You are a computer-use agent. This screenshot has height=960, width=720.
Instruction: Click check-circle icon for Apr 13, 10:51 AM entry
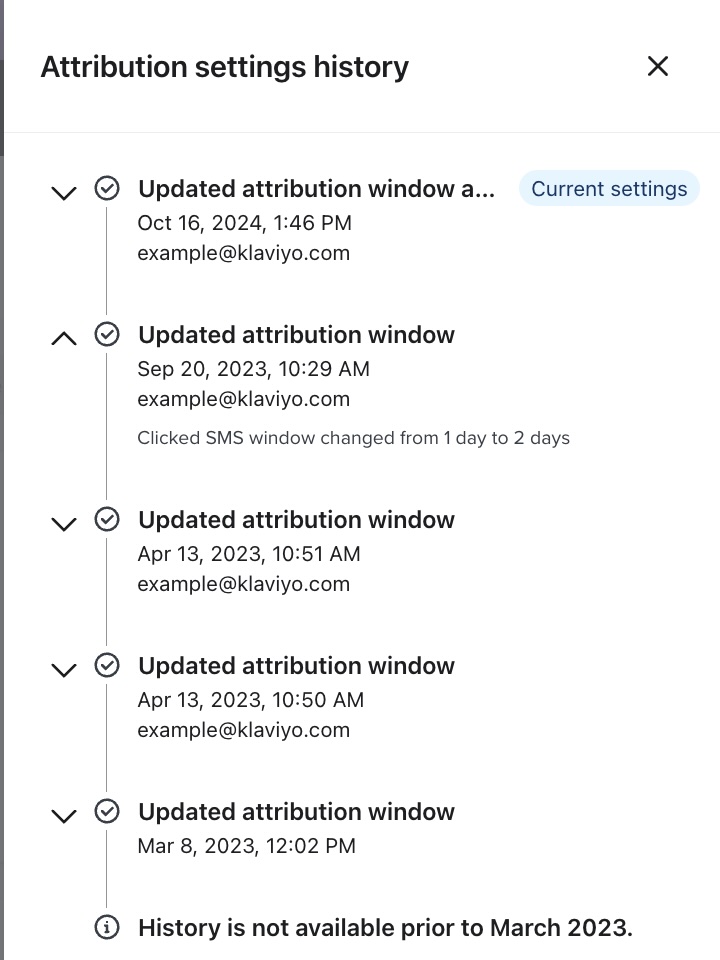[107, 519]
